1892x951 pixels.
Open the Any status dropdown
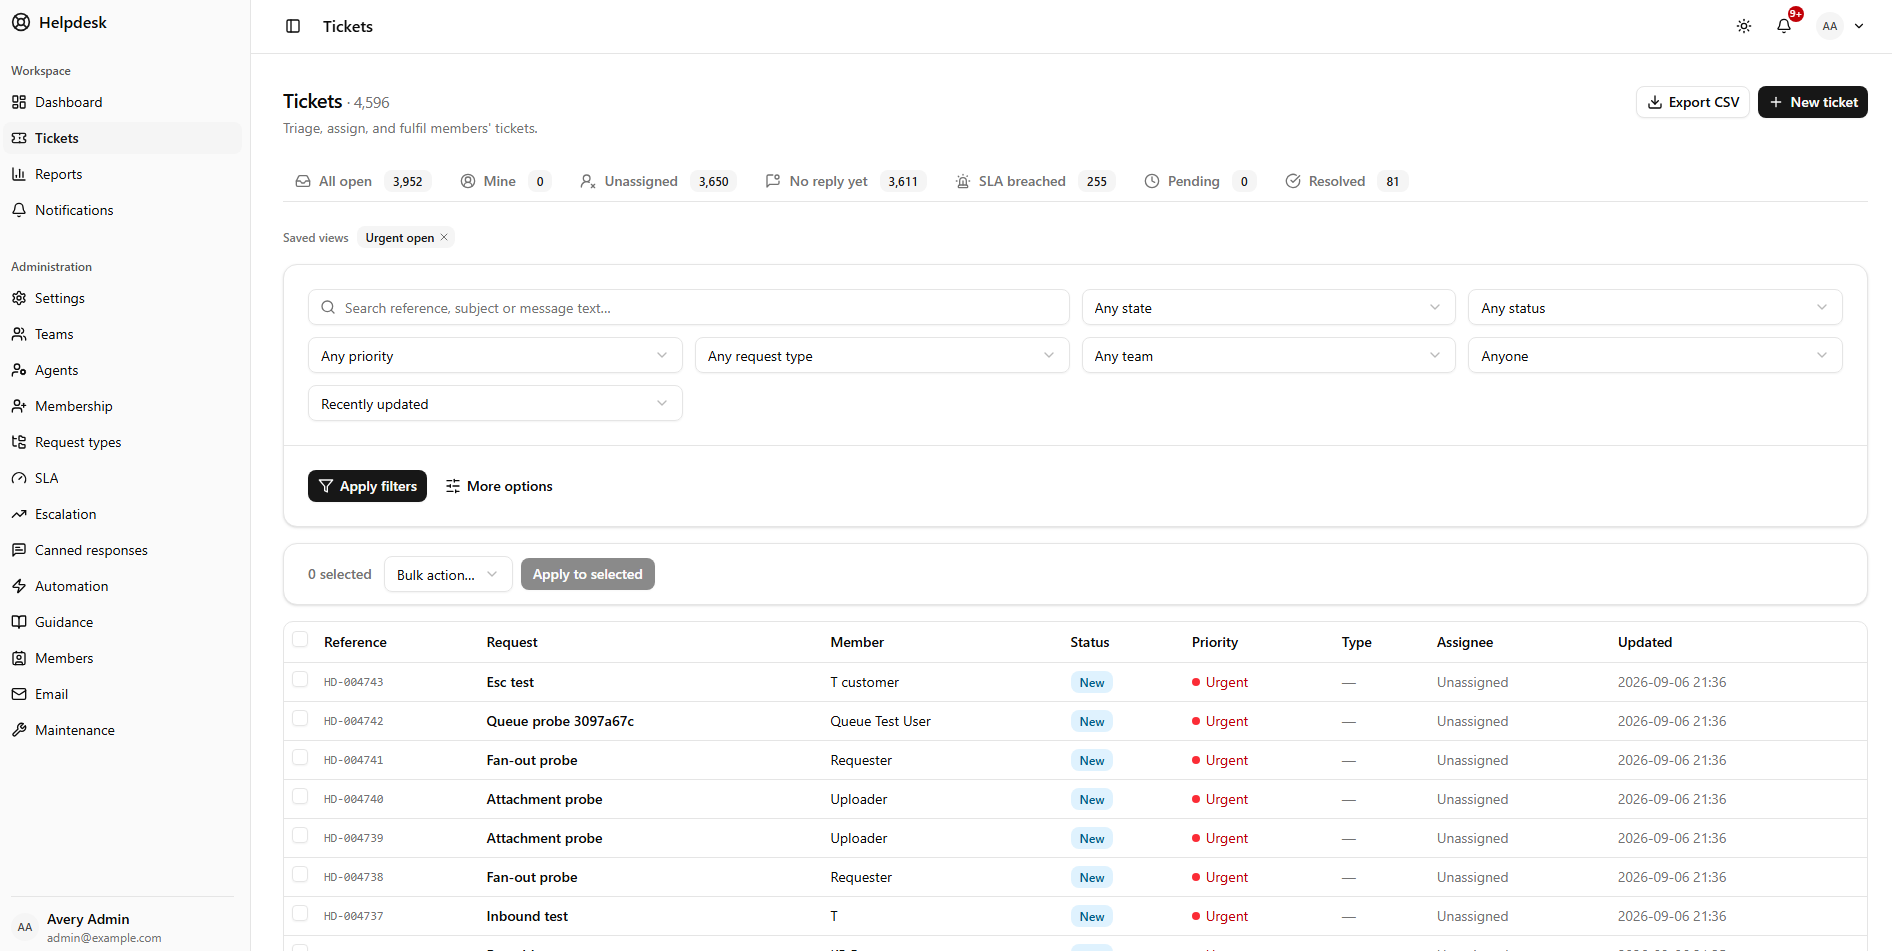[x=1655, y=308]
